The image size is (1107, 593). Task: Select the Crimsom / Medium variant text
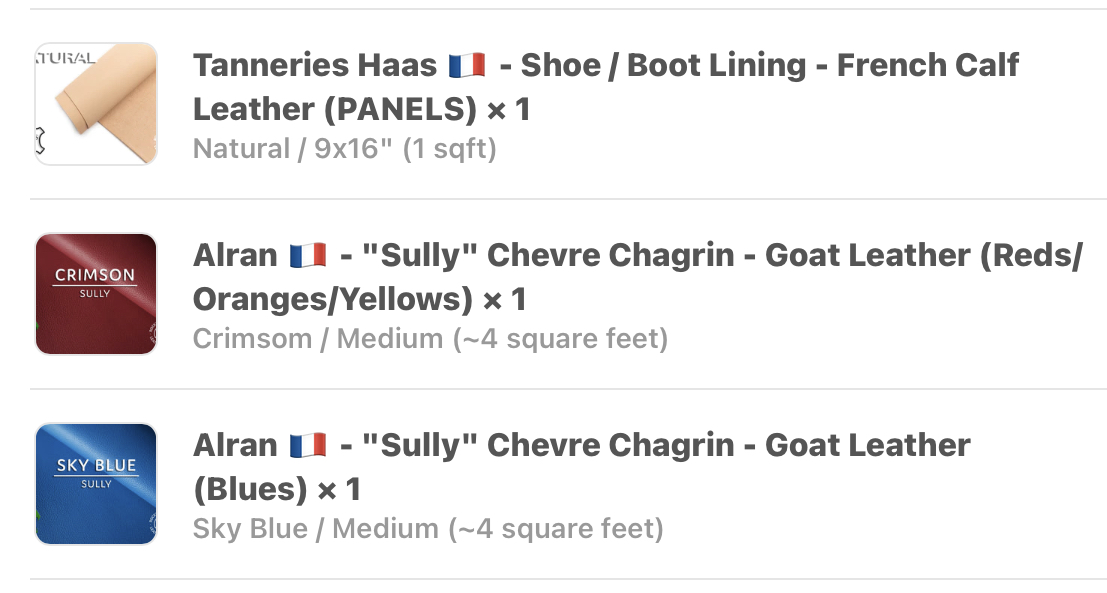click(430, 339)
